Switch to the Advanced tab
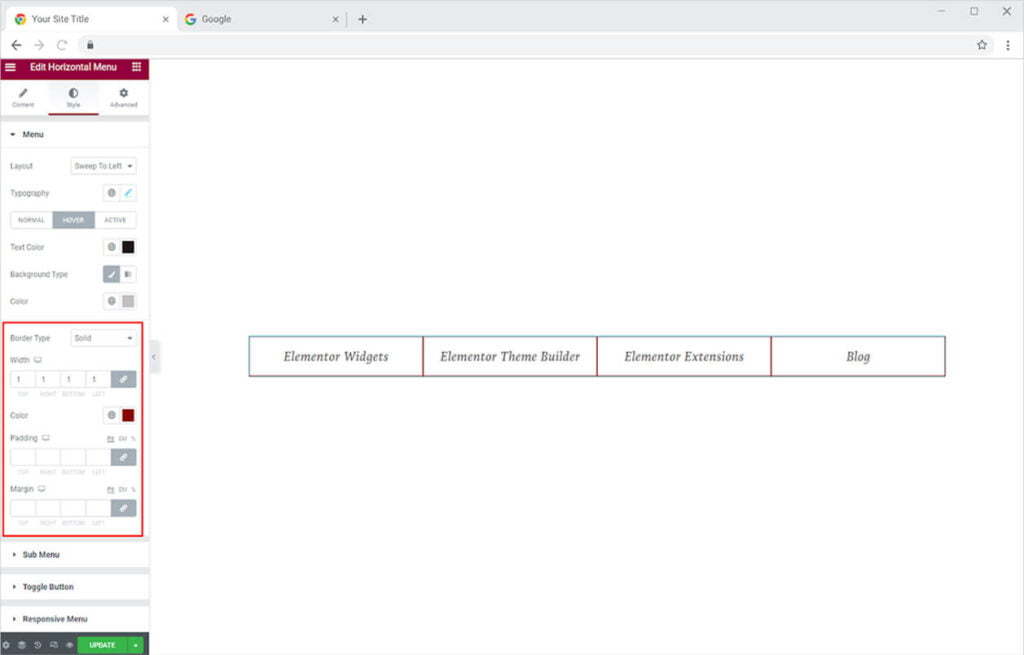1024x655 pixels. pos(123,97)
